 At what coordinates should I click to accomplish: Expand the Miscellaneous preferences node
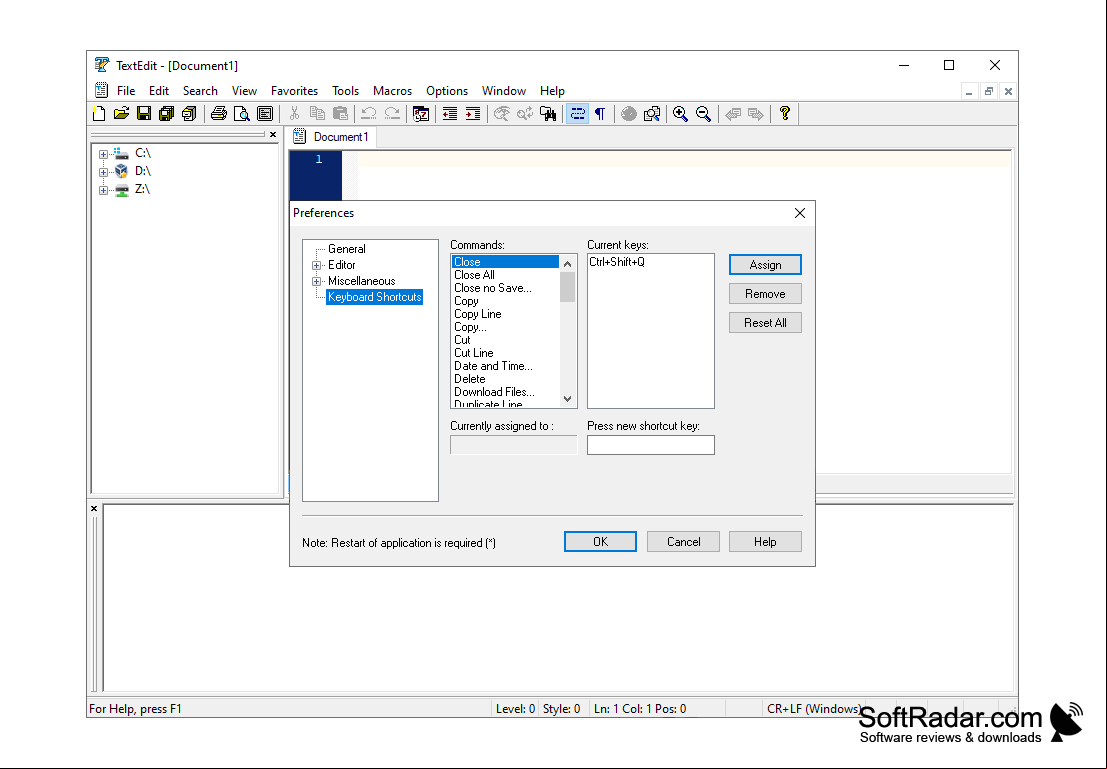coord(316,282)
